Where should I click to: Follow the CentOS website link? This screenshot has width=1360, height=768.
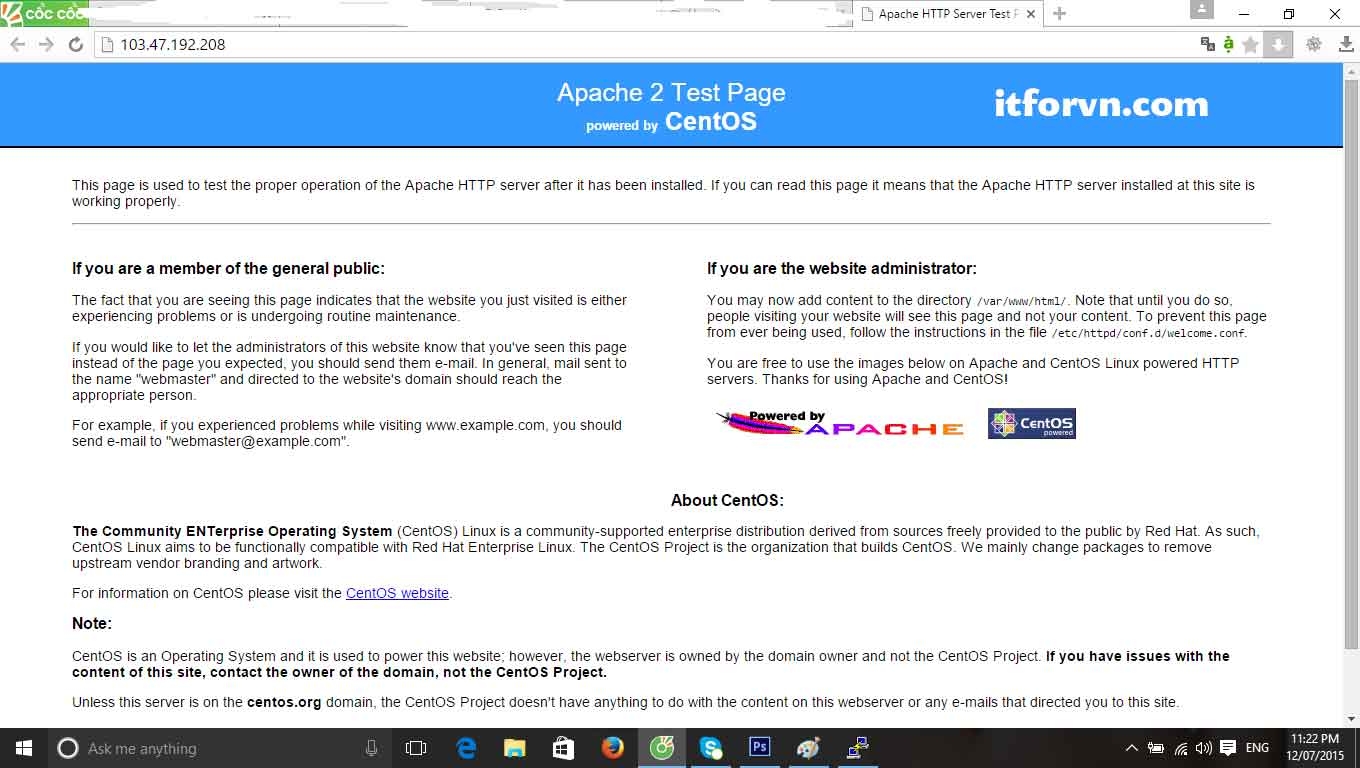click(x=397, y=593)
